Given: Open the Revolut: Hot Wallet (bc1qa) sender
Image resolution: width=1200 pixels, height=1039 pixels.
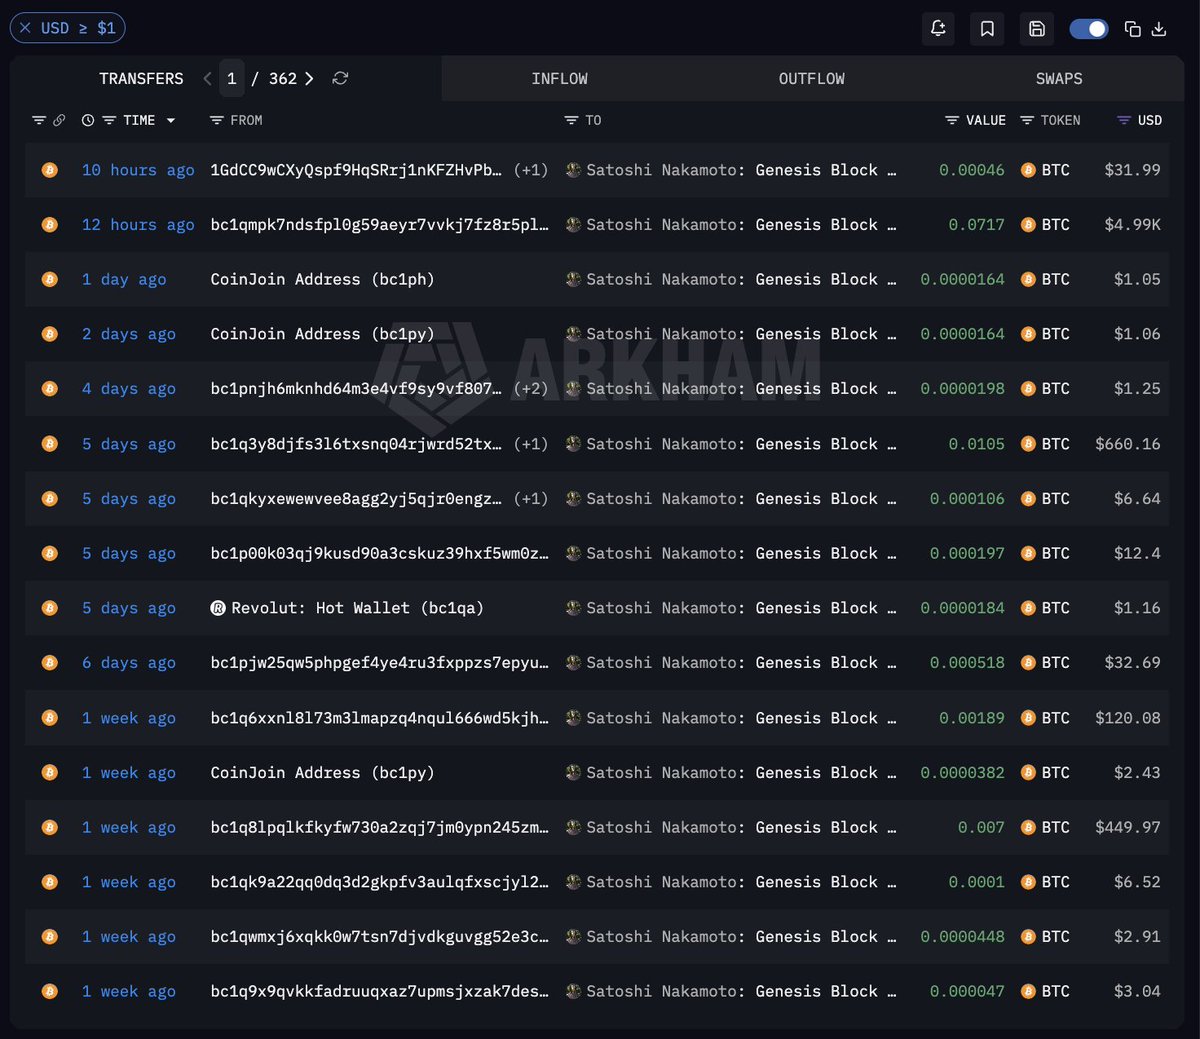Looking at the screenshot, I should [357, 608].
